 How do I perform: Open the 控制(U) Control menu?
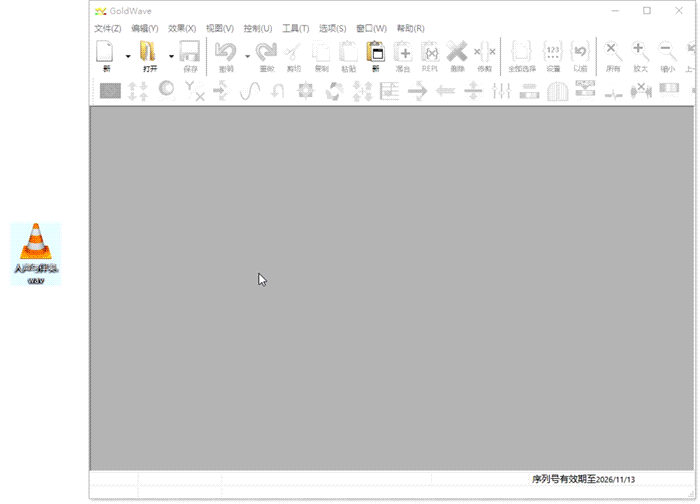[x=258, y=29]
